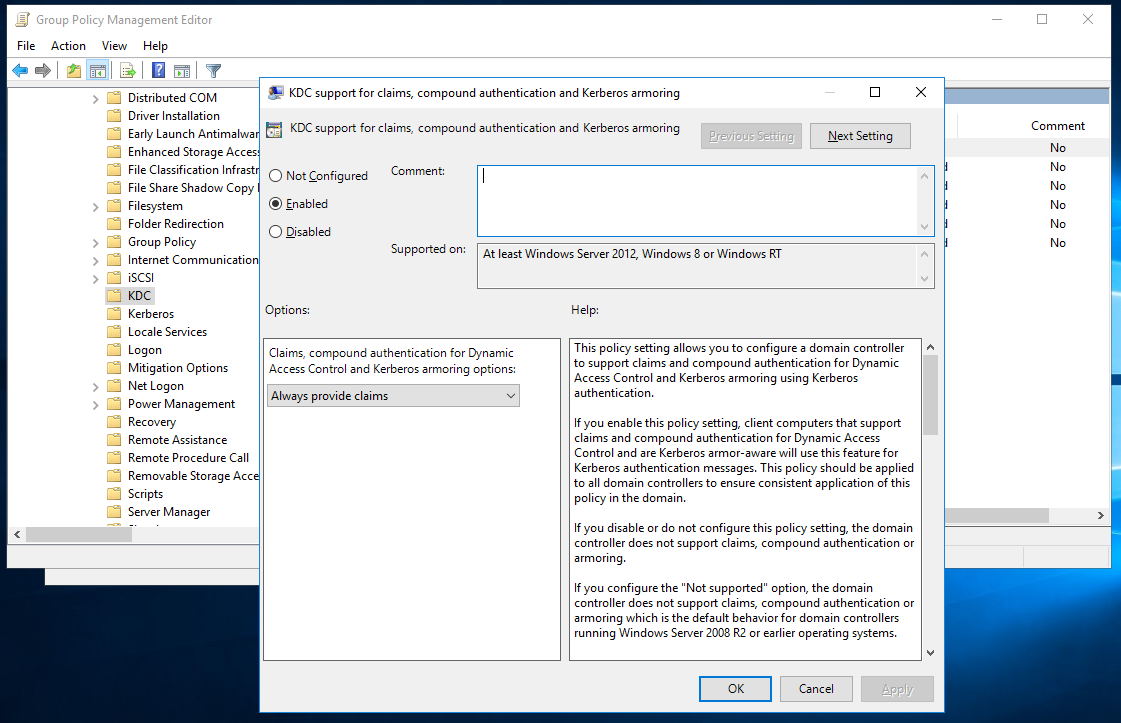The image size is (1121, 723).
Task: Click the Export List toolbar icon
Action: tap(128, 70)
